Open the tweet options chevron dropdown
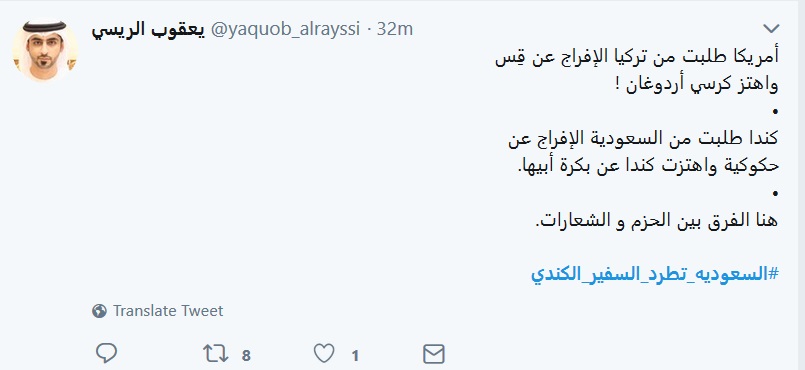 (x=771, y=28)
